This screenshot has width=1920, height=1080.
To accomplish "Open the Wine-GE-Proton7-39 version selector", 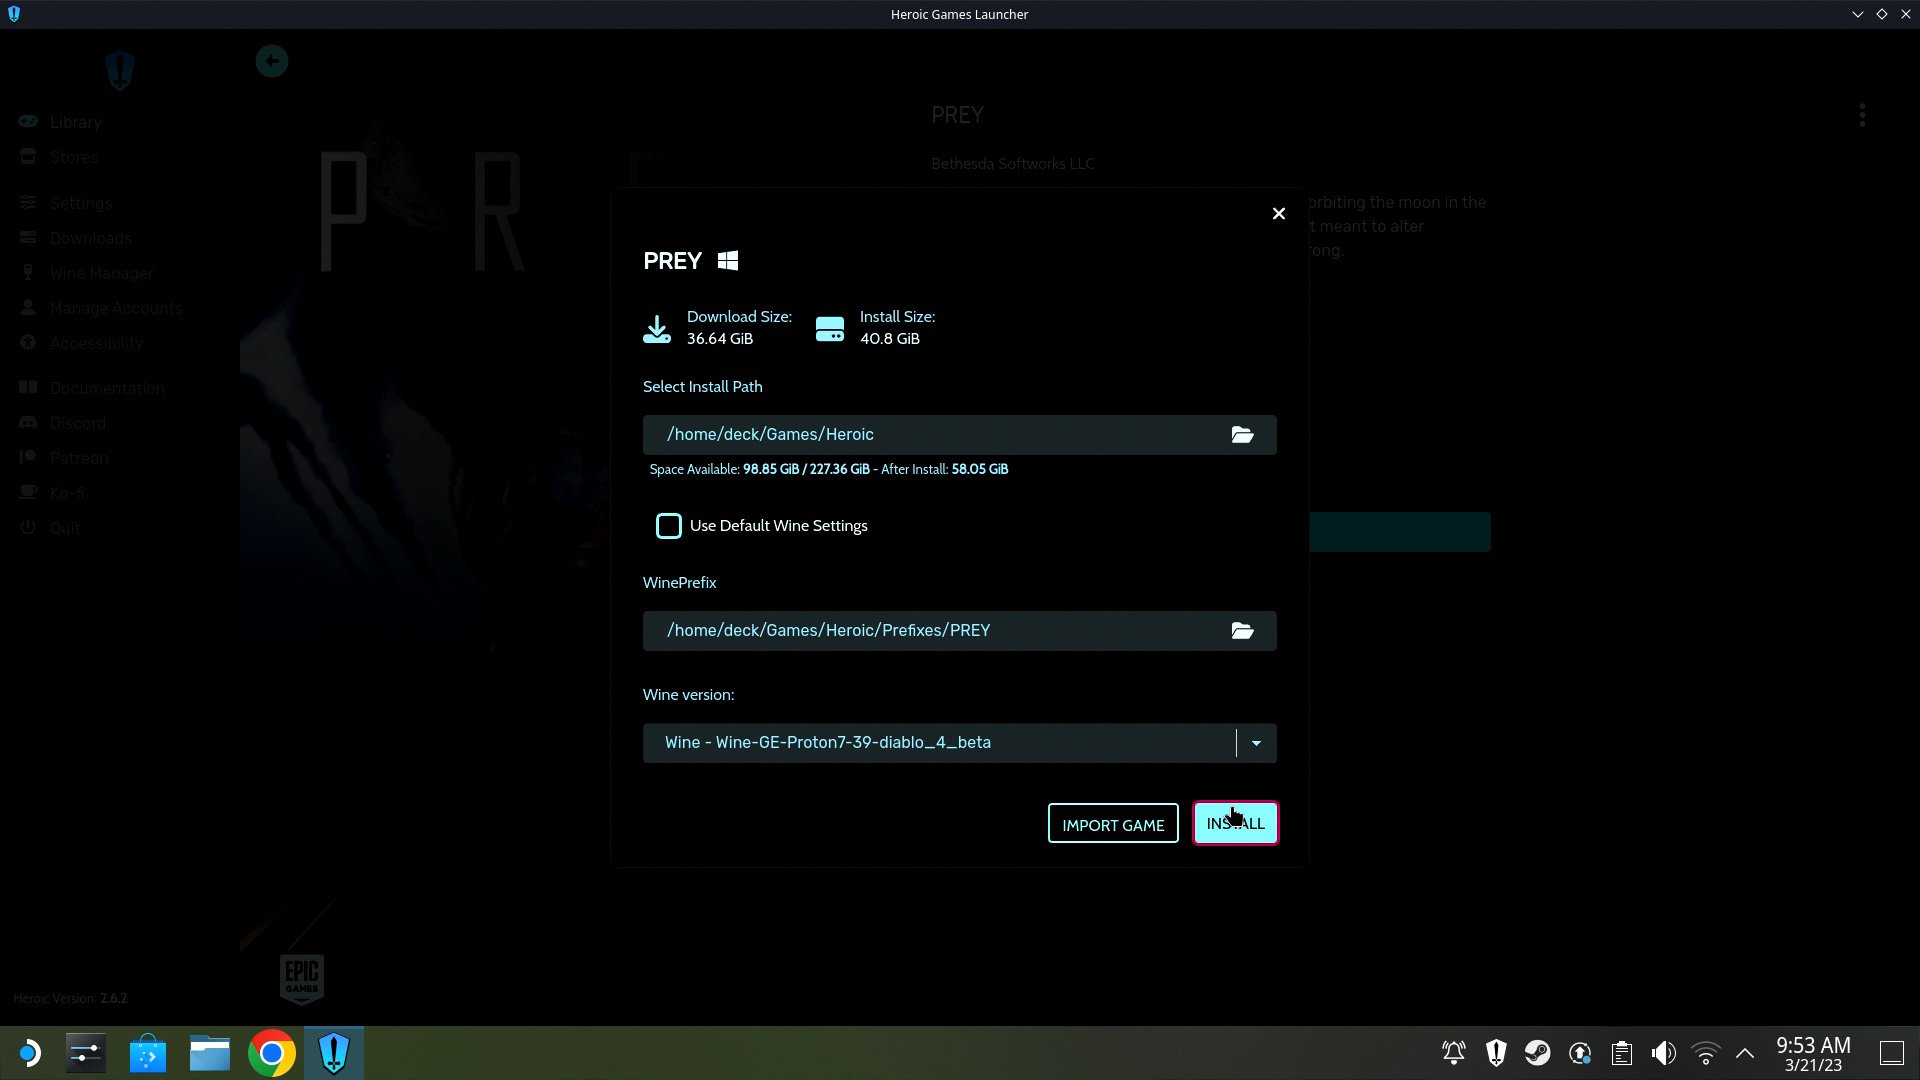I will [938, 743].
